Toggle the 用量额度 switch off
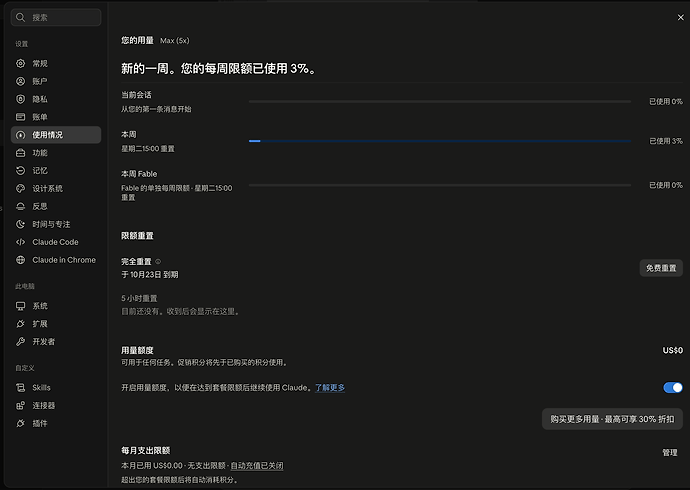The height and width of the screenshot is (490, 690). coord(673,388)
